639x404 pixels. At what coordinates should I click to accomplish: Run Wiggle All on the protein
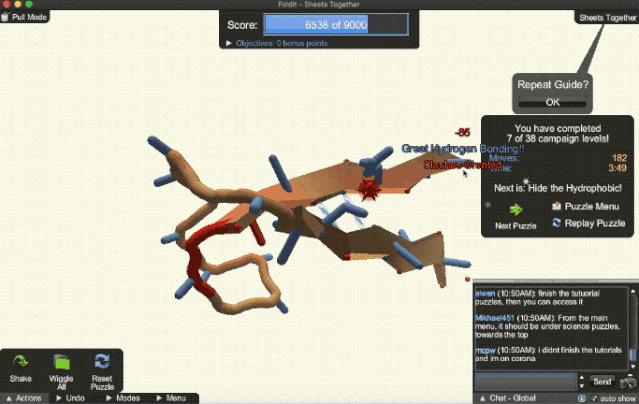click(61, 372)
